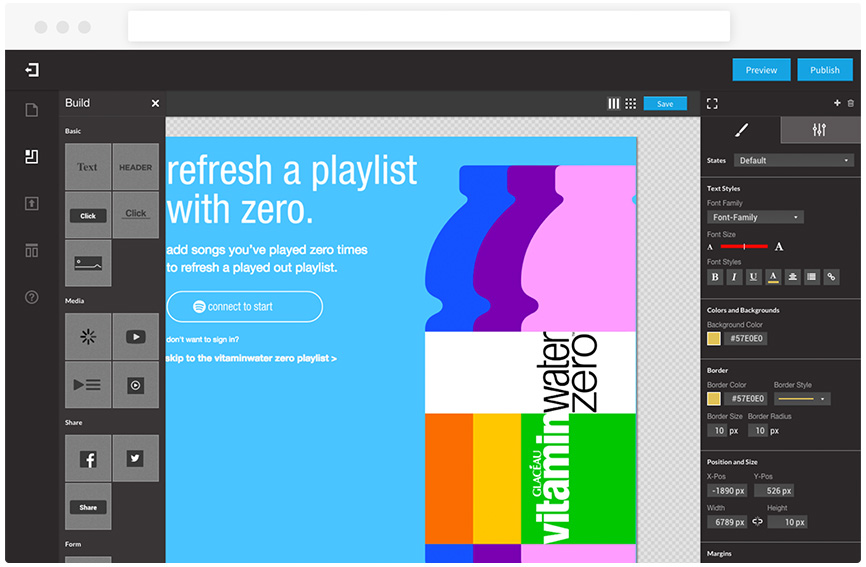Toggle Underline font style

coord(753,277)
